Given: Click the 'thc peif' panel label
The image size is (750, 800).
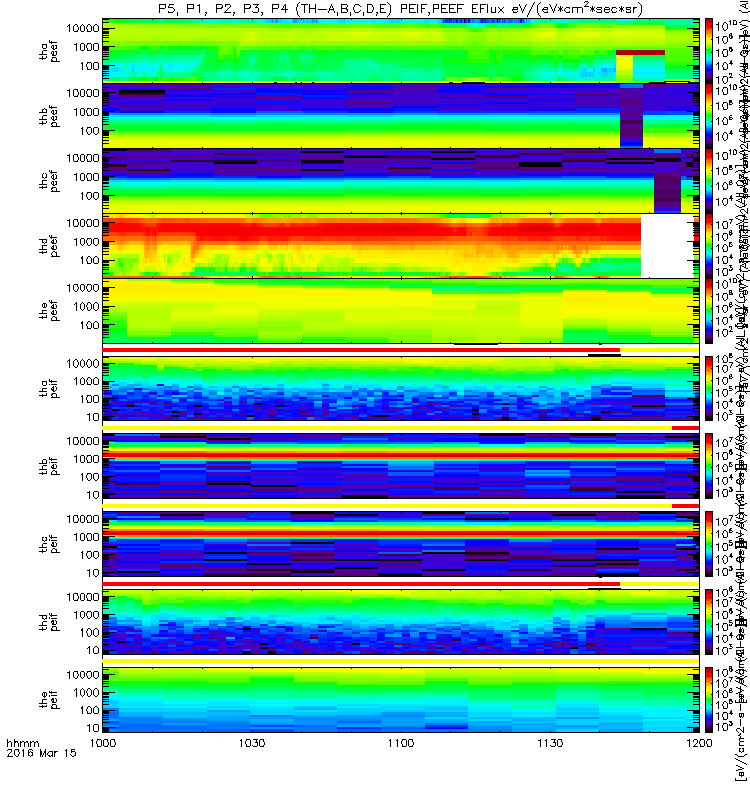Looking at the screenshot, I should click(x=49, y=544).
